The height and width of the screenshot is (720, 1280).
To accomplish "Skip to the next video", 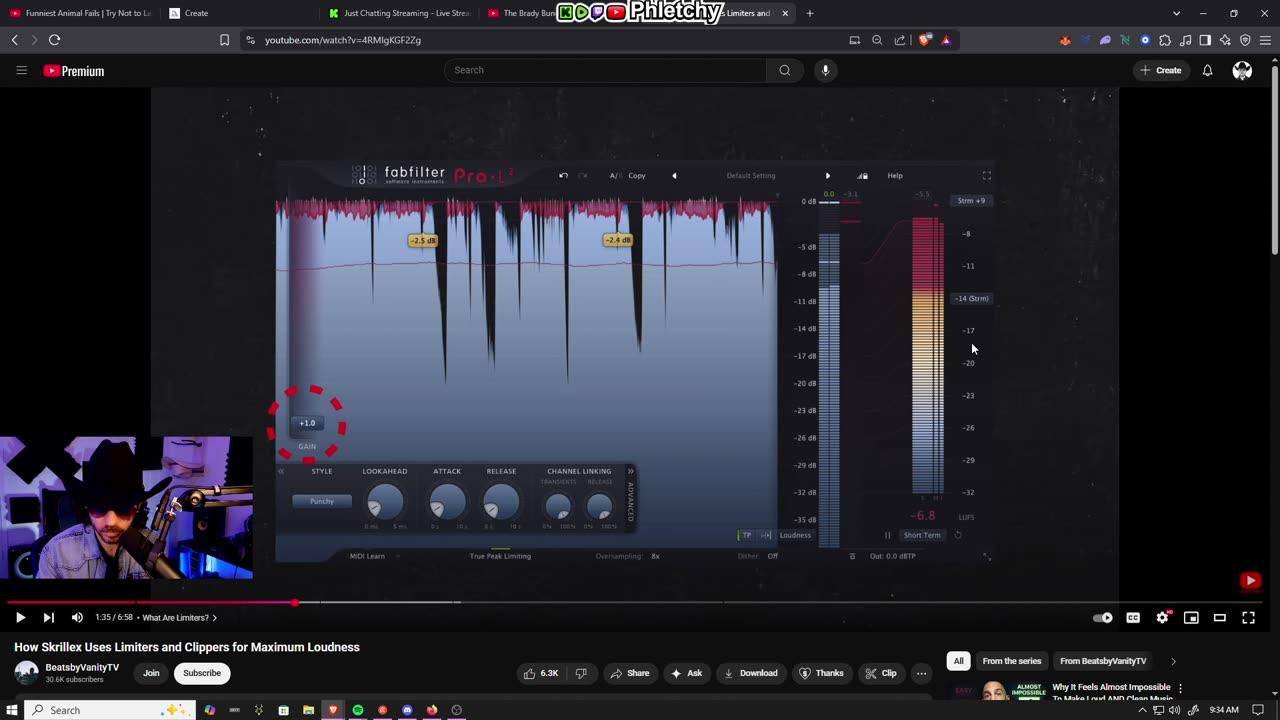I will coord(48,618).
